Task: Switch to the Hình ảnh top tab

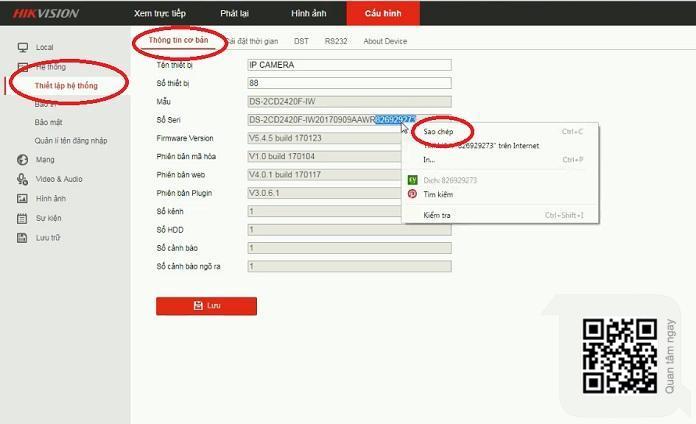Action: (308, 13)
